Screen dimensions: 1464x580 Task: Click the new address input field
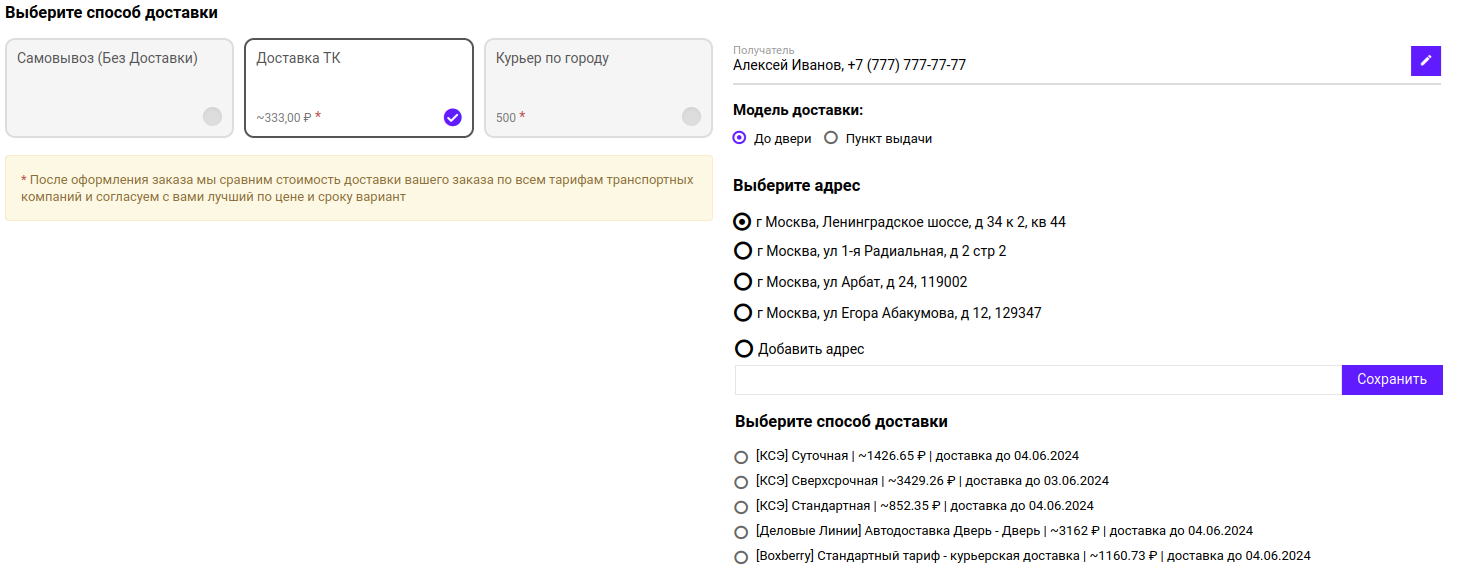tap(1038, 380)
